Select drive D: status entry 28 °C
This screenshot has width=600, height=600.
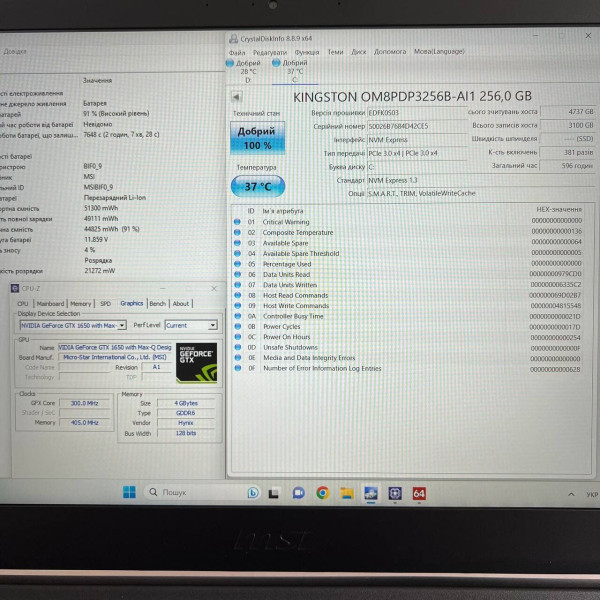point(244,71)
